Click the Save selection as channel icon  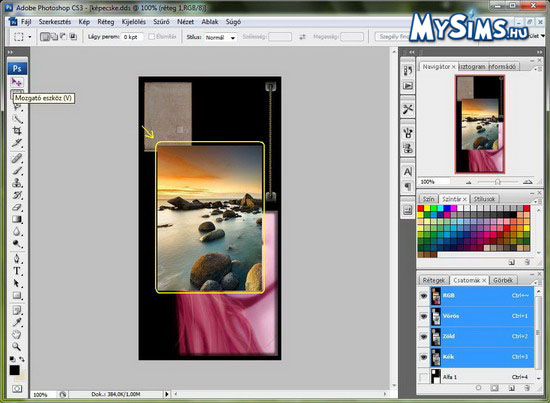(x=495, y=388)
